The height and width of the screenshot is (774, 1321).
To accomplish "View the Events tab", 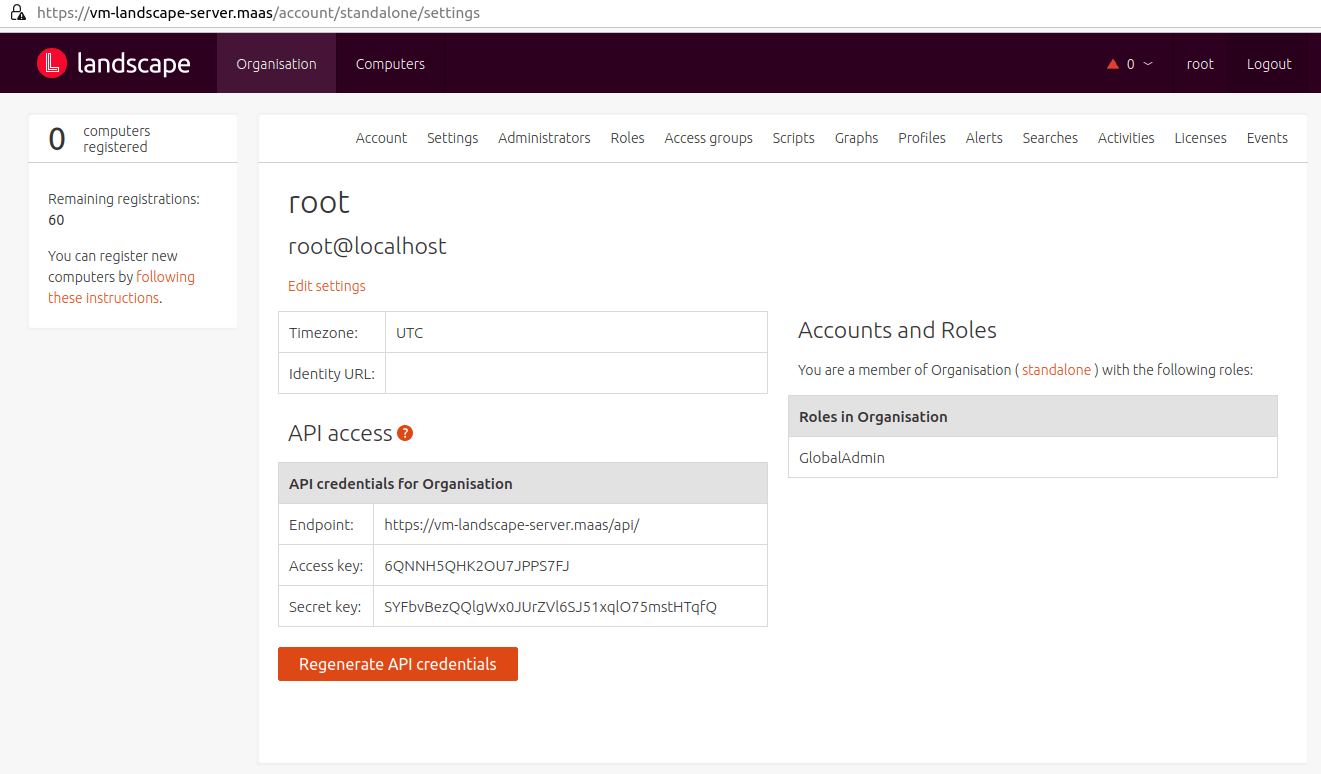I will (1267, 138).
